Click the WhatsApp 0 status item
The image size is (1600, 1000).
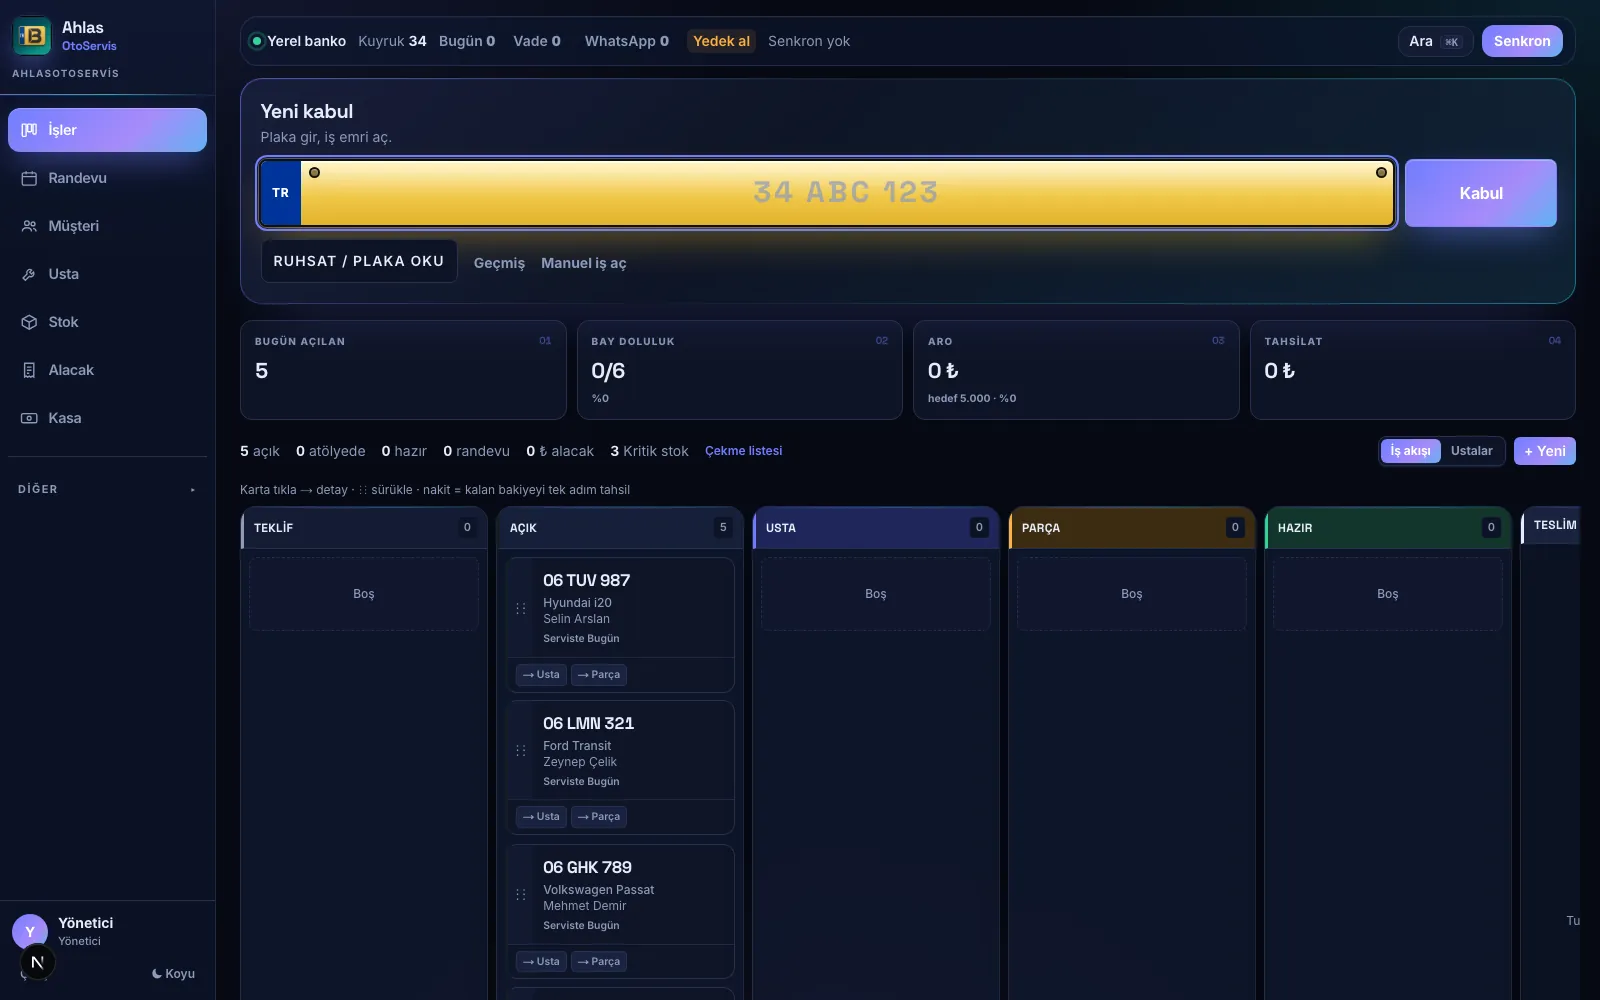[626, 41]
